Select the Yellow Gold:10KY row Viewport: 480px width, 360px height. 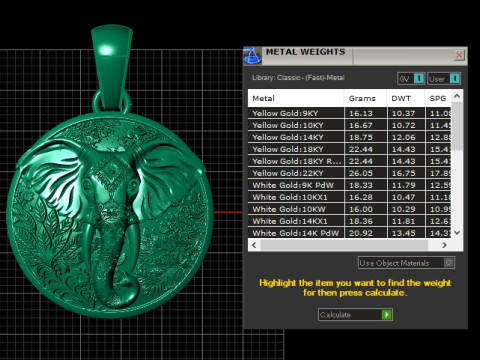pyautogui.click(x=350, y=125)
